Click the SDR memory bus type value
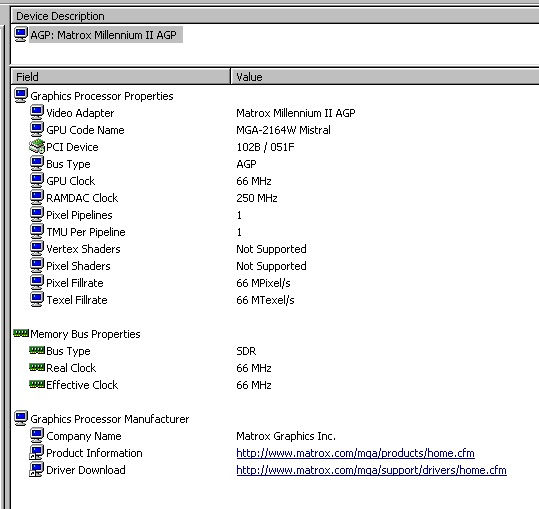The width and height of the screenshot is (539, 509). [246, 351]
